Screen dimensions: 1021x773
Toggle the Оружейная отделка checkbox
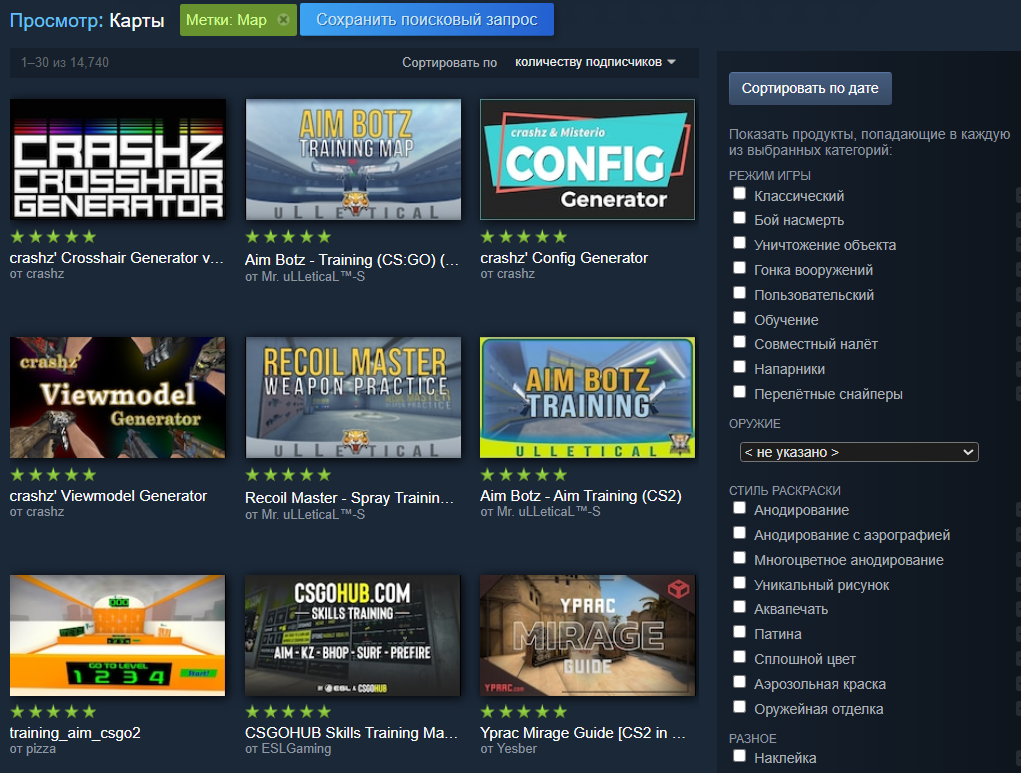[x=739, y=706]
